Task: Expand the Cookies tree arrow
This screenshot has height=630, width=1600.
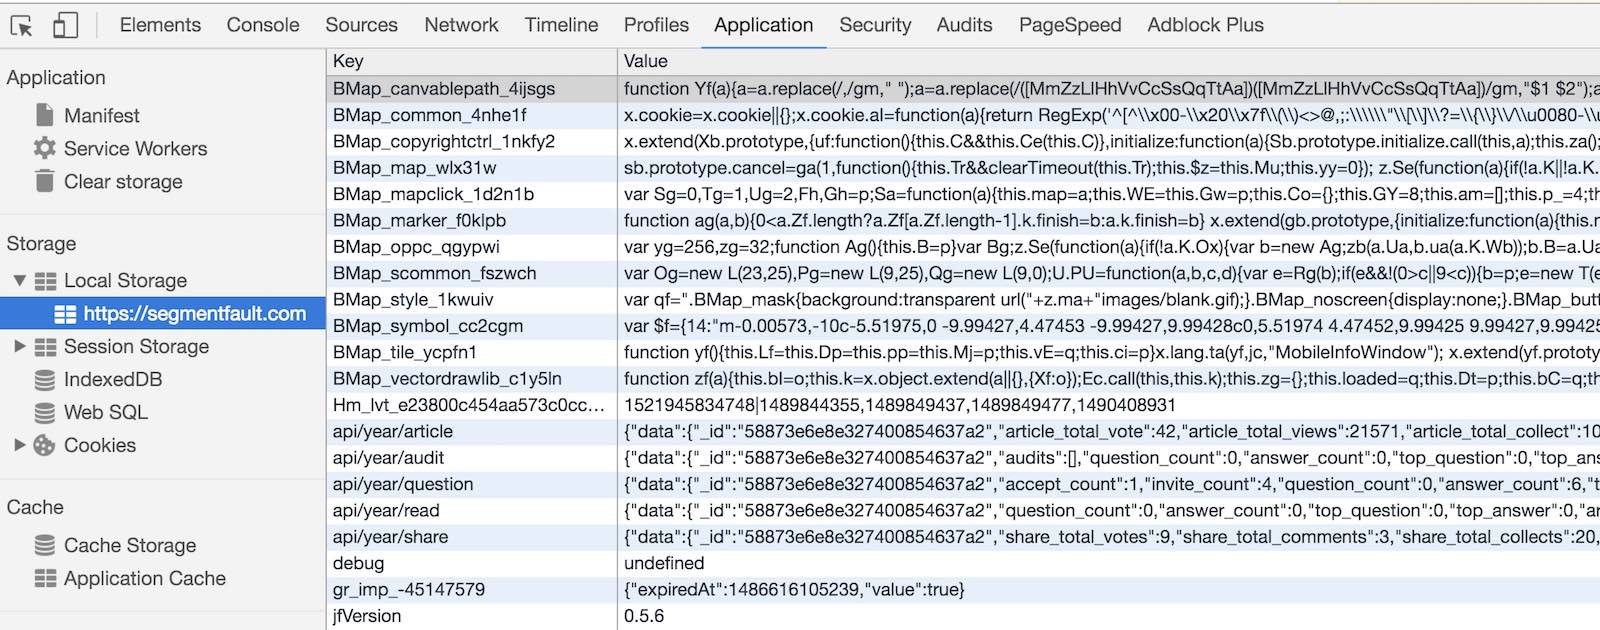Action: [x=19, y=445]
